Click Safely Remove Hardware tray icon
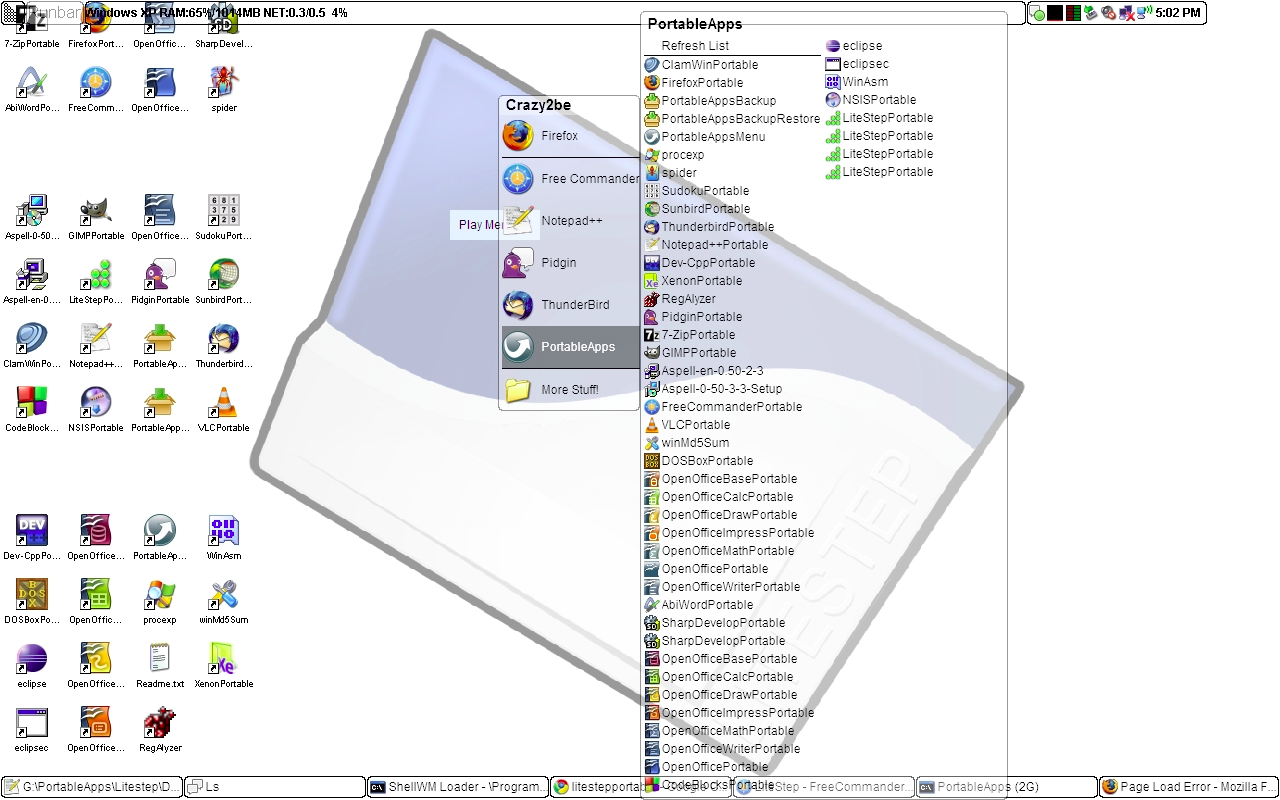 pos(1091,13)
